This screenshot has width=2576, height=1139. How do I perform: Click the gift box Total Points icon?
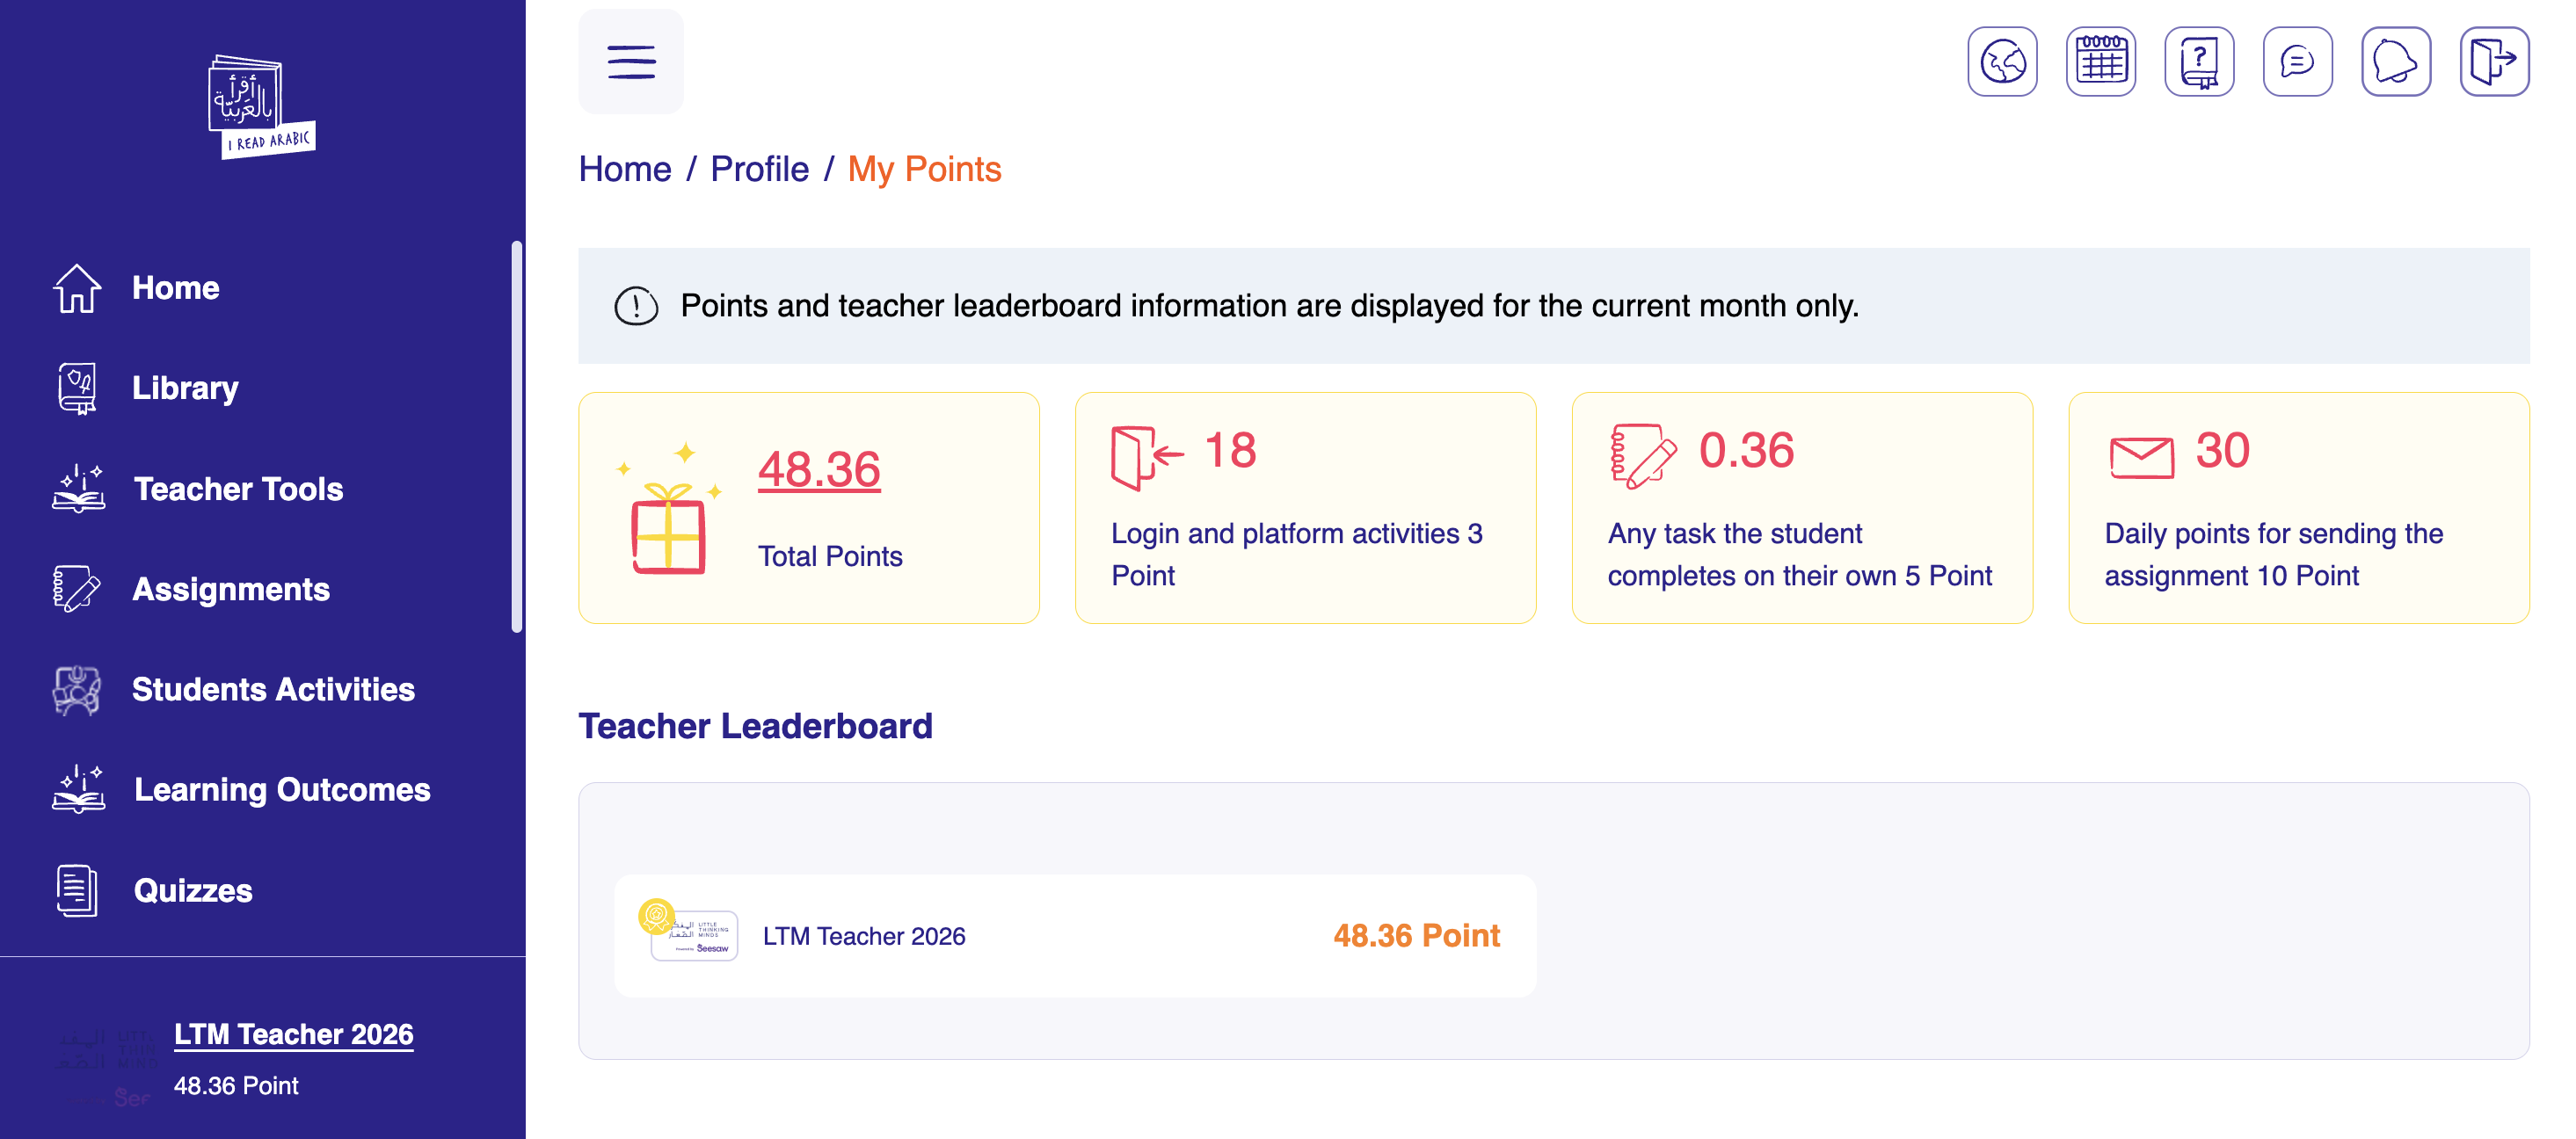(668, 522)
